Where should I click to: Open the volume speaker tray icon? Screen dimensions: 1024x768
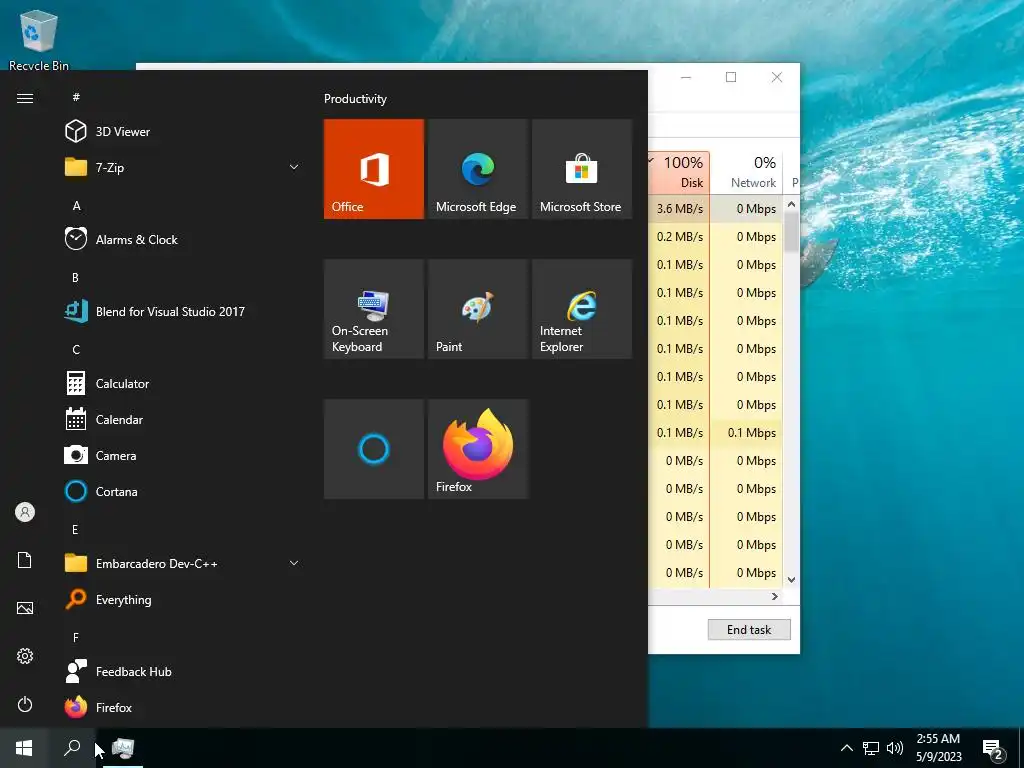point(895,748)
